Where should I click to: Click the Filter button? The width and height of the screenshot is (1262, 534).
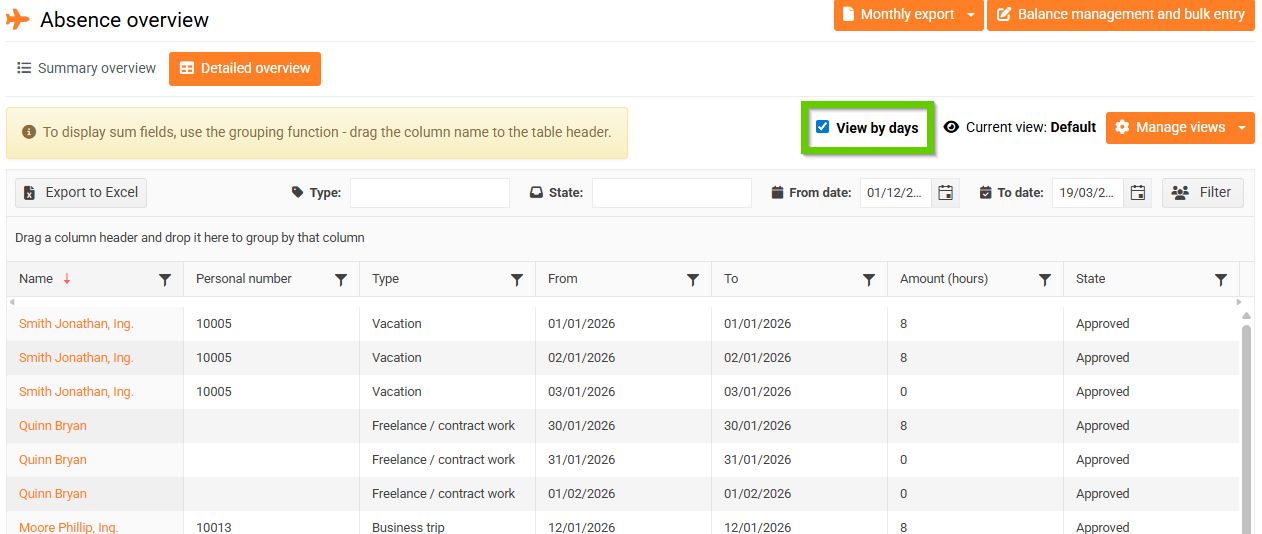point(1202,193)
